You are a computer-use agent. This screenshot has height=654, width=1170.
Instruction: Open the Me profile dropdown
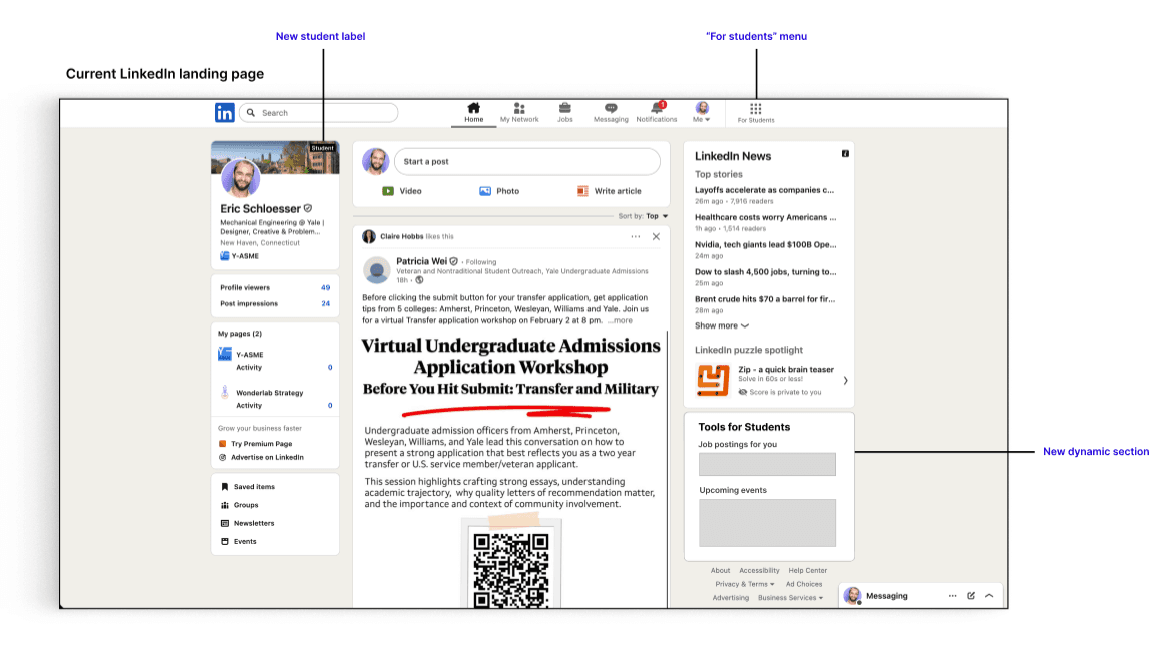pyautogui.click(x=702, y=113)
